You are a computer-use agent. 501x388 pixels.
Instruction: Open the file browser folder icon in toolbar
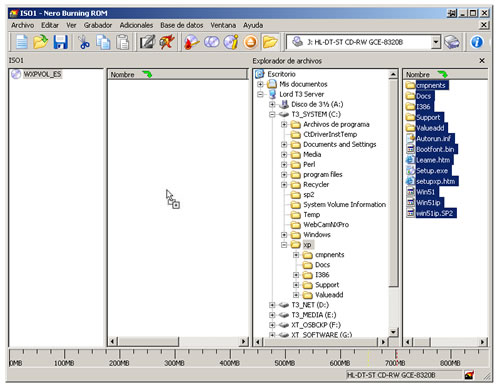tap(270, 42)
